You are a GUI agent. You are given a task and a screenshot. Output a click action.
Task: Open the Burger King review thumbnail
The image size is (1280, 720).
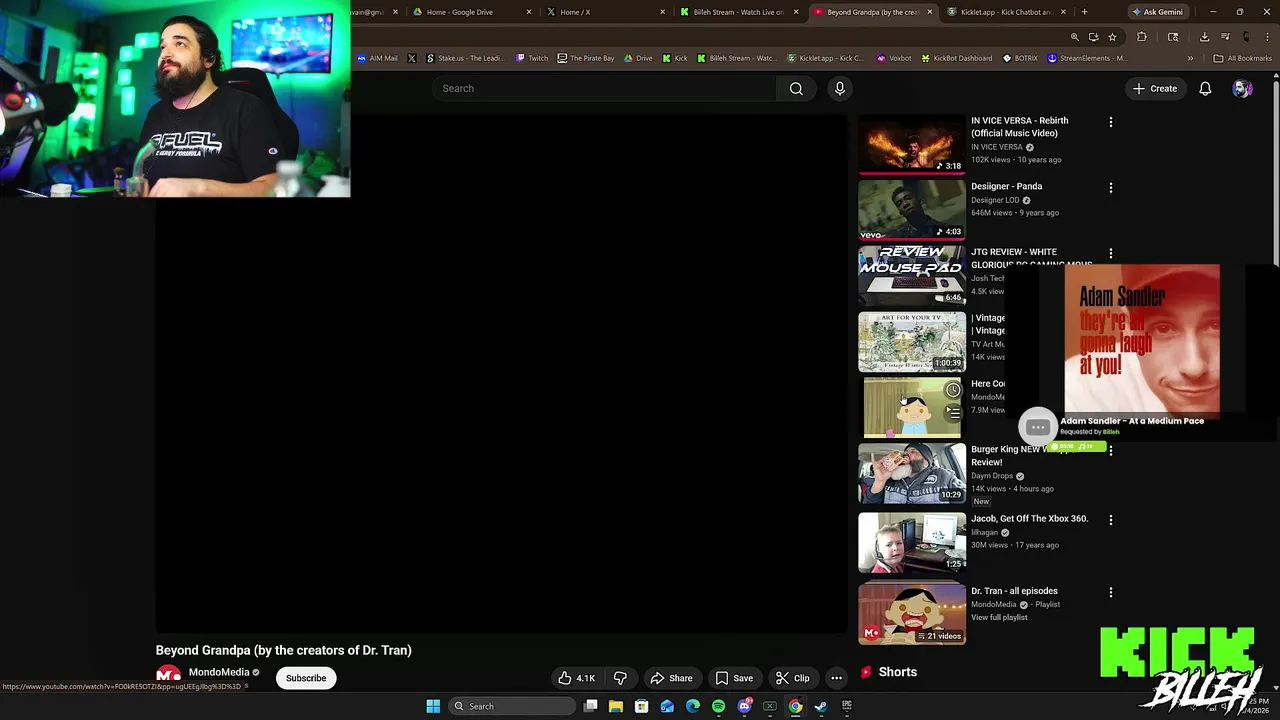tap(912, 473)
